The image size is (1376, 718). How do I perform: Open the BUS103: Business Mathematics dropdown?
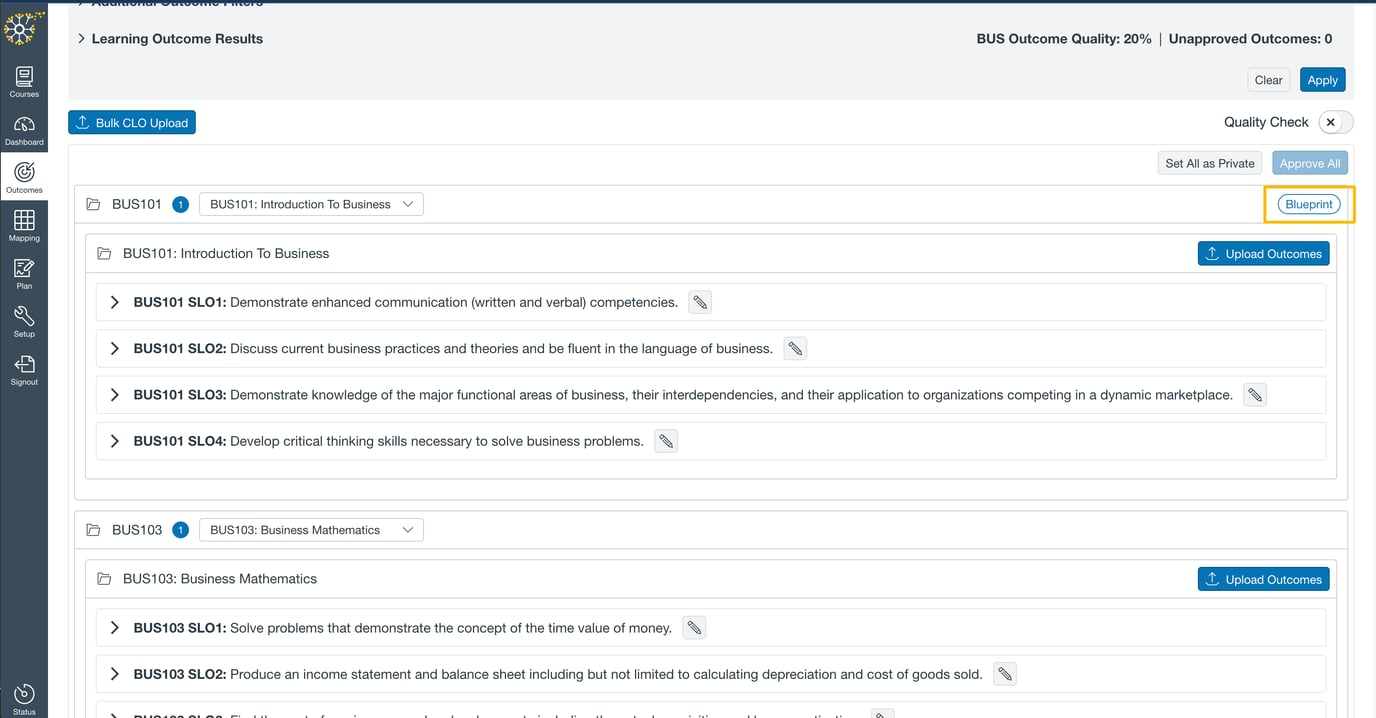310,529
